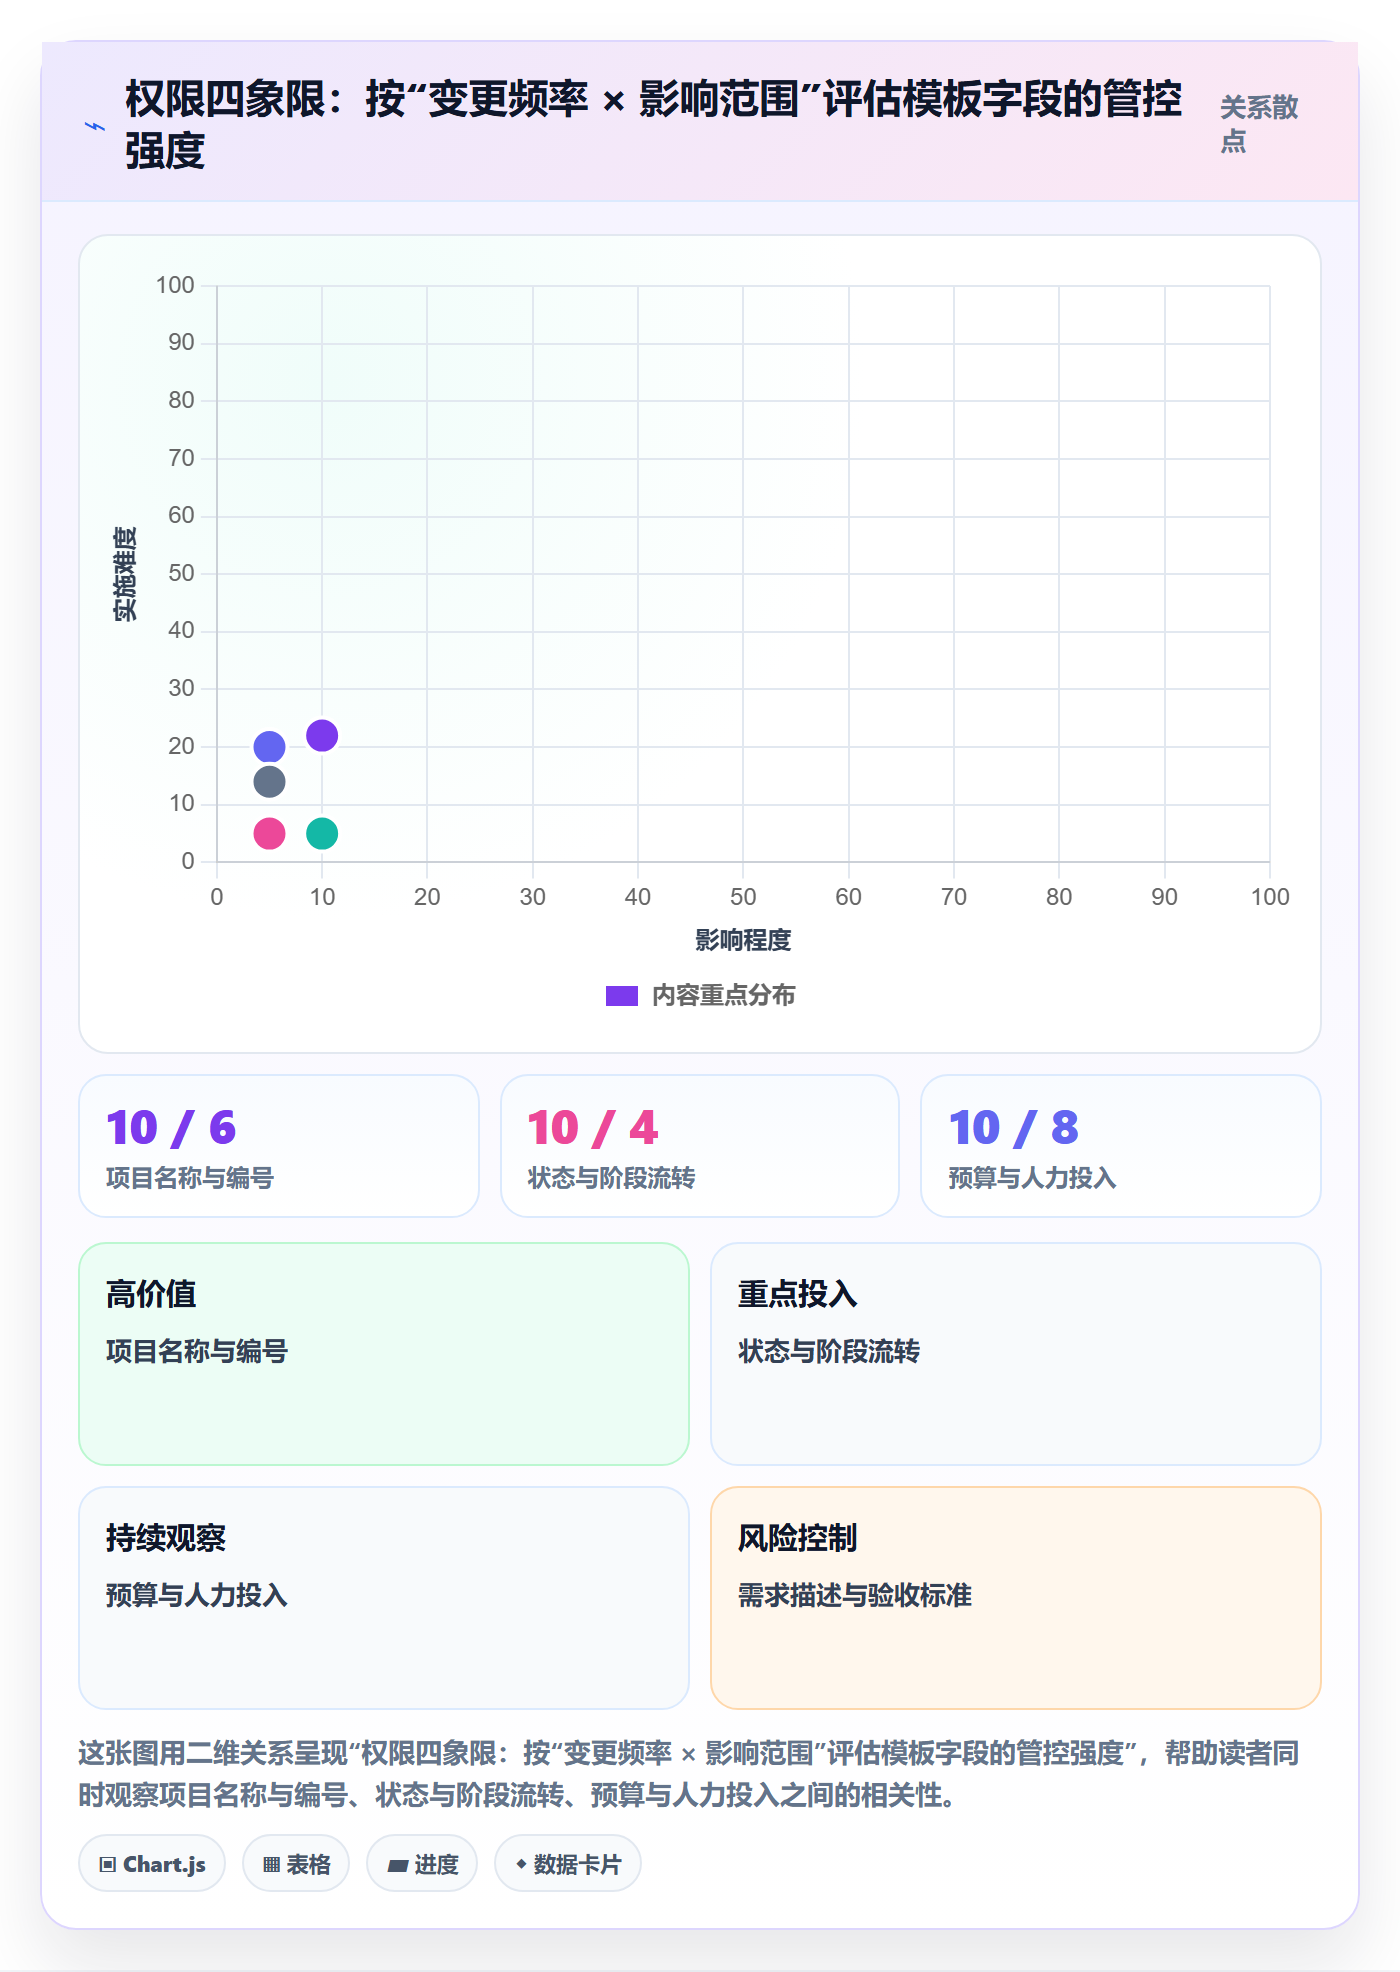
Task: Click the gray scatter point in the chart
Action: click(x=269, y=781)
